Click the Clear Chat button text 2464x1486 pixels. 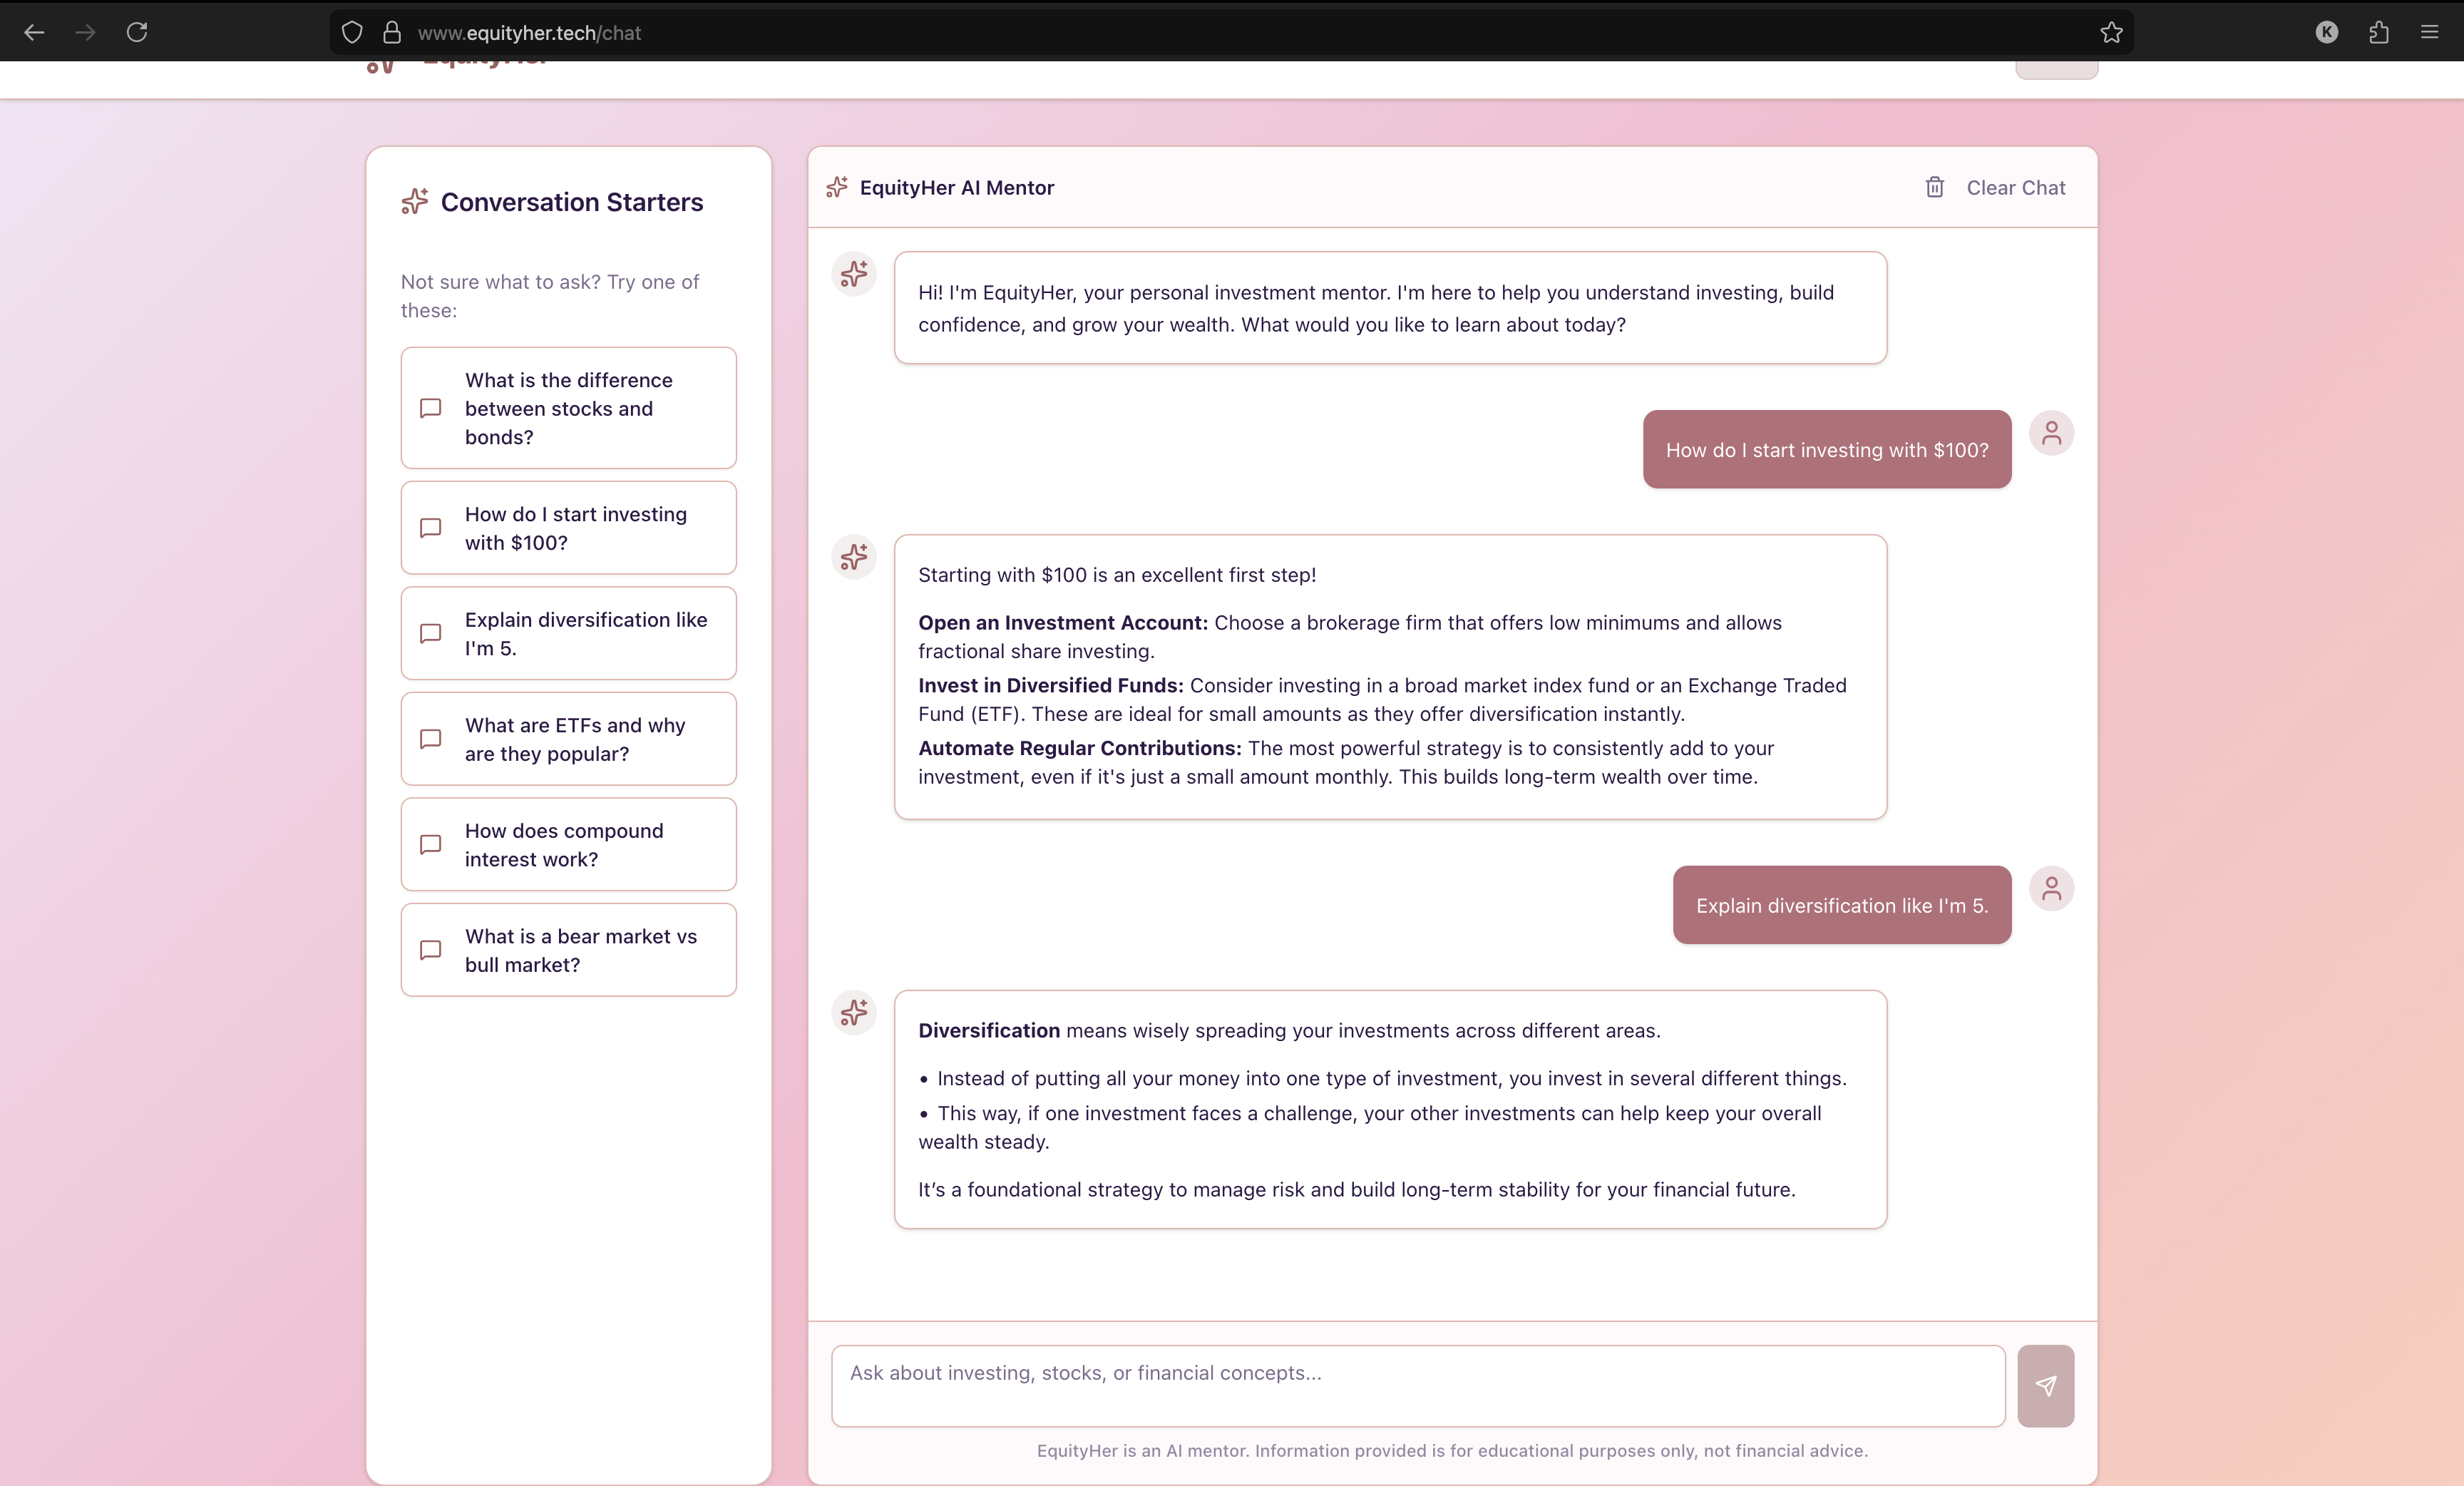click(2015, 188)
